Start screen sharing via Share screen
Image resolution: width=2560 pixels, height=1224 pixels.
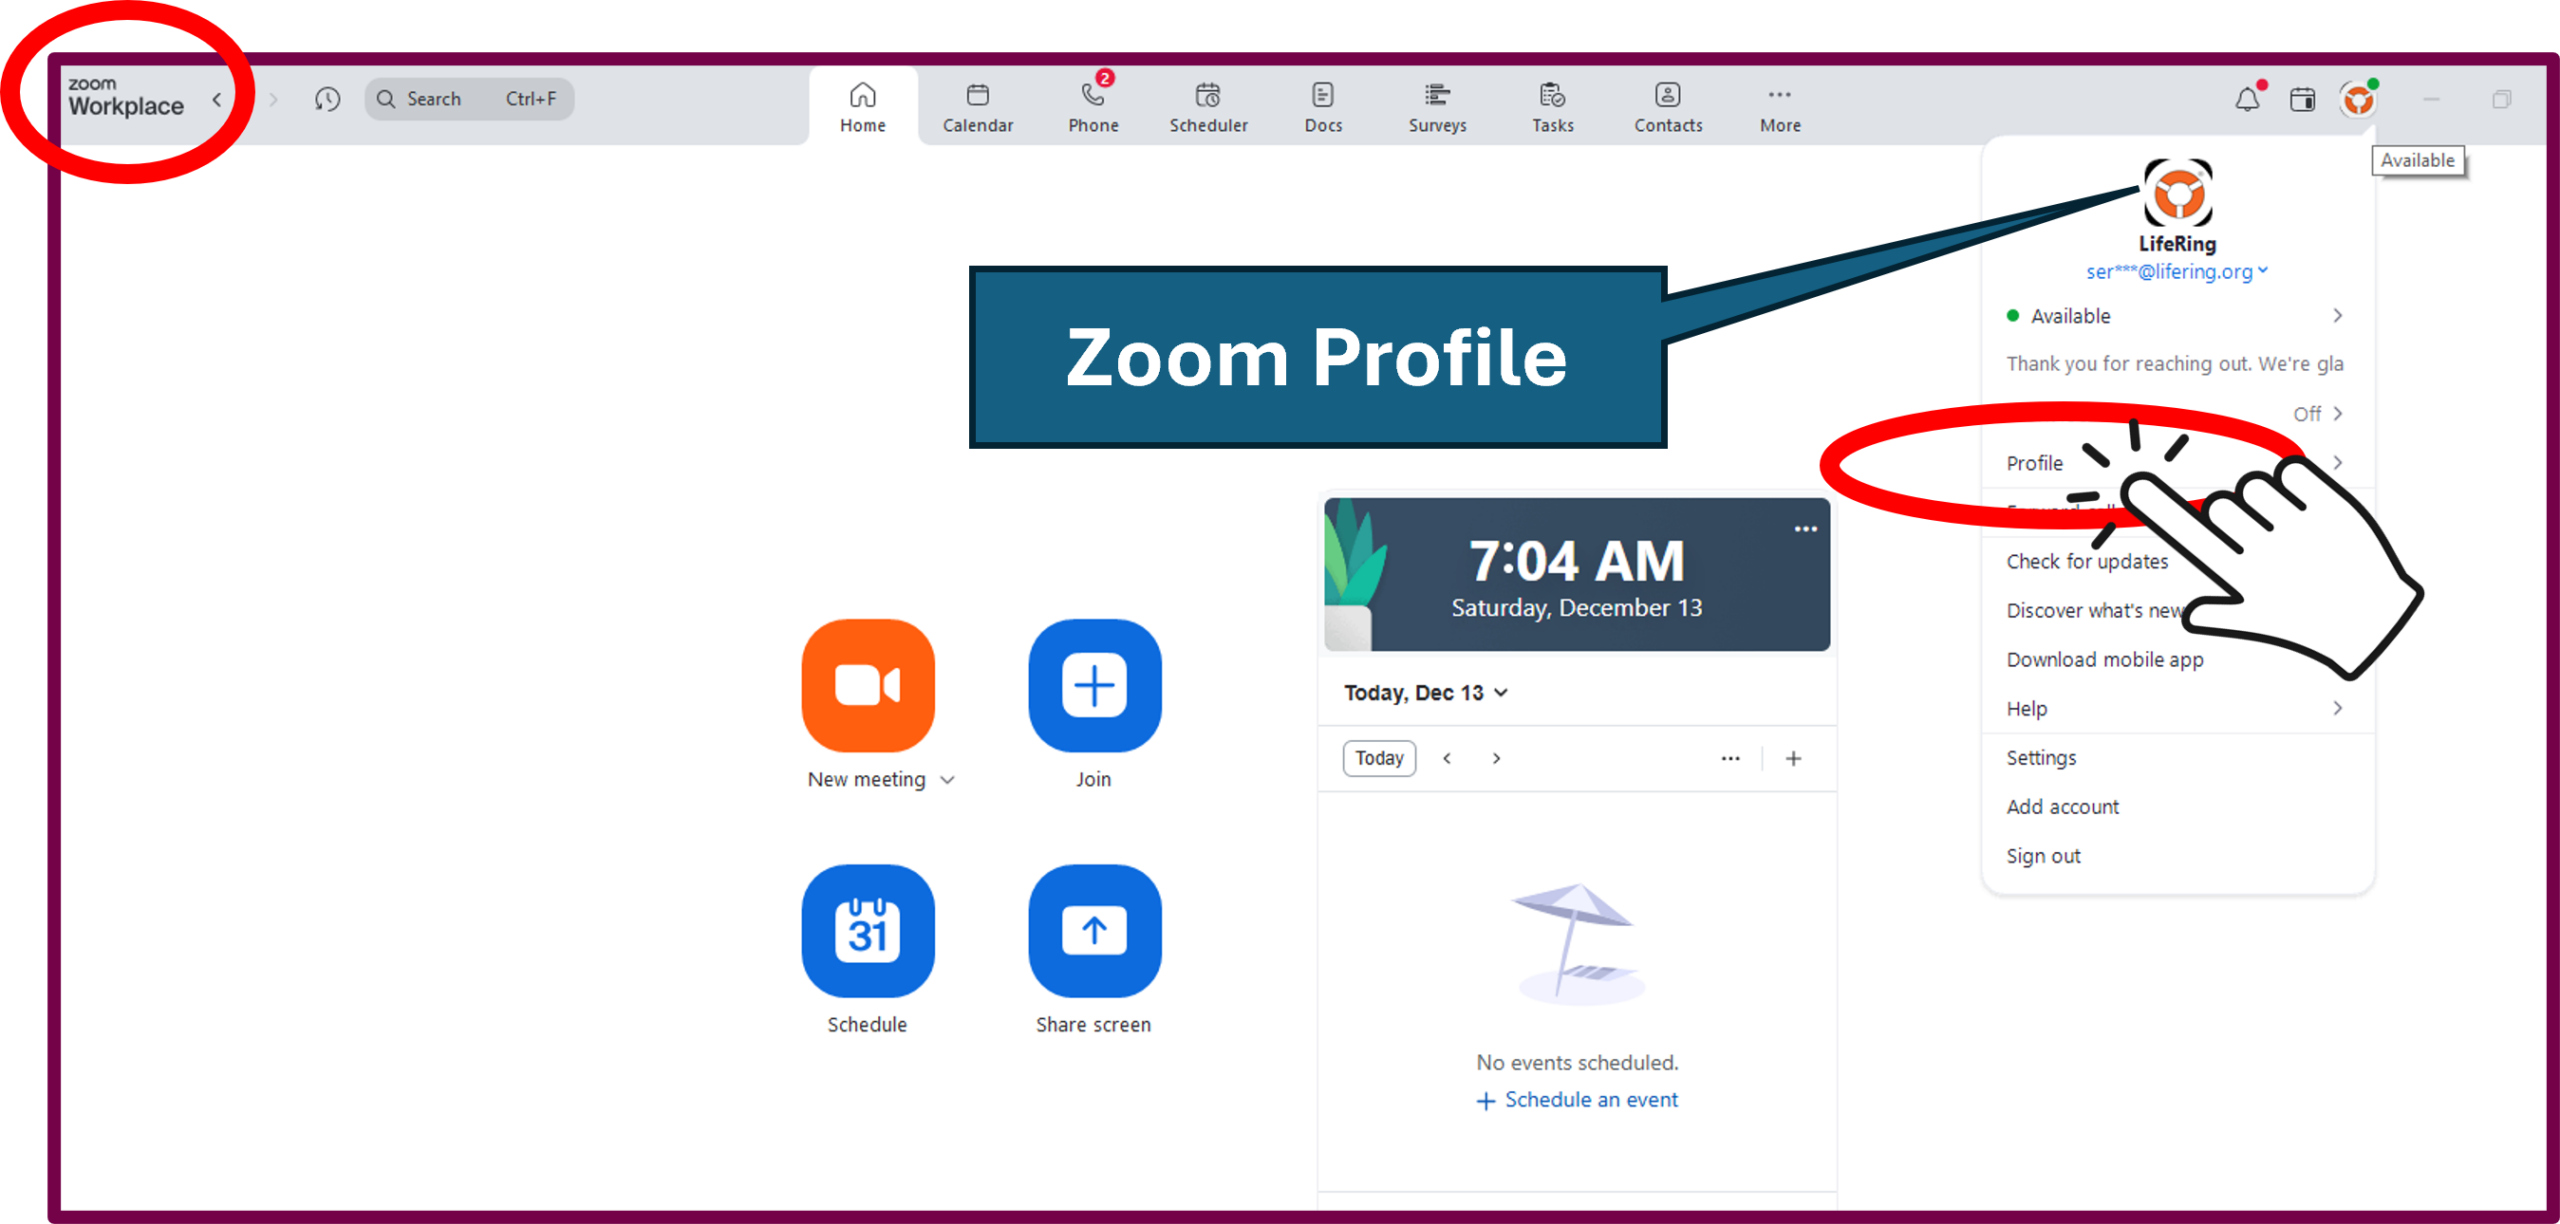[1093, 931]
